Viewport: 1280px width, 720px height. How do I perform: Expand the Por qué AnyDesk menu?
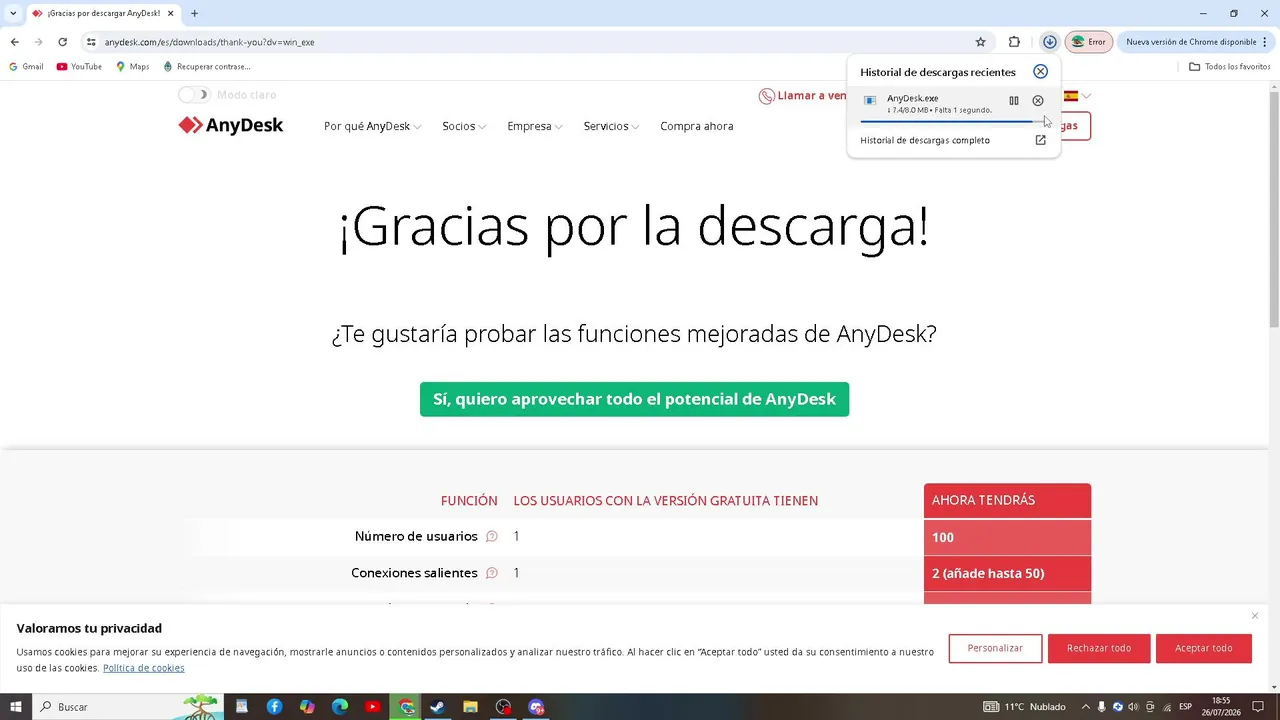[372, 127]
